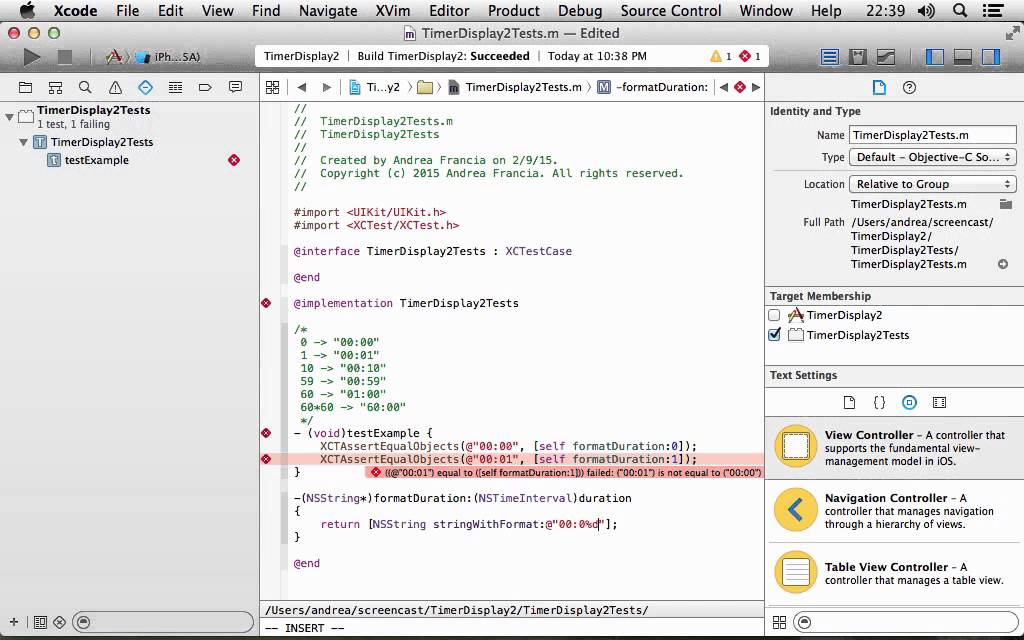Viewport: 1024px width, 640px height.
Task: Open the Project navigator folder icon
Action: [25, 87]
